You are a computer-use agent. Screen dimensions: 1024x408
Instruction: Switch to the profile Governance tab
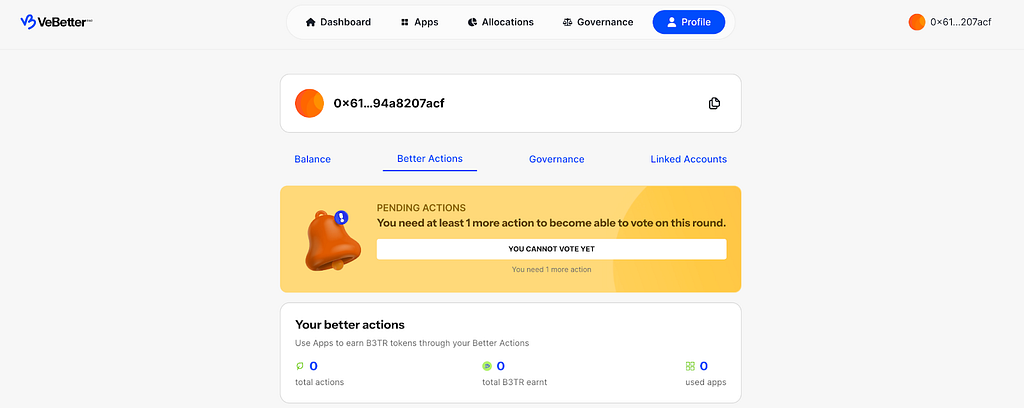click(x=556, y=159)
